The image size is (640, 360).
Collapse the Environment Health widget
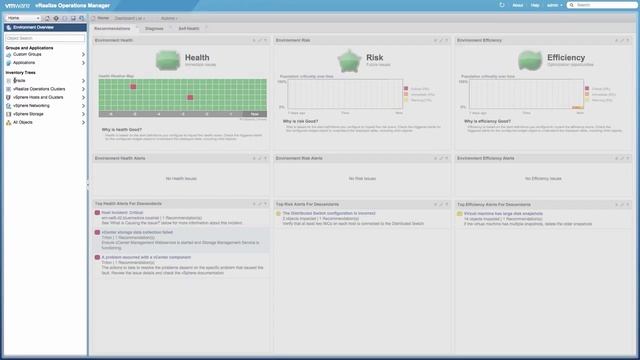click(x=254, y=40)
